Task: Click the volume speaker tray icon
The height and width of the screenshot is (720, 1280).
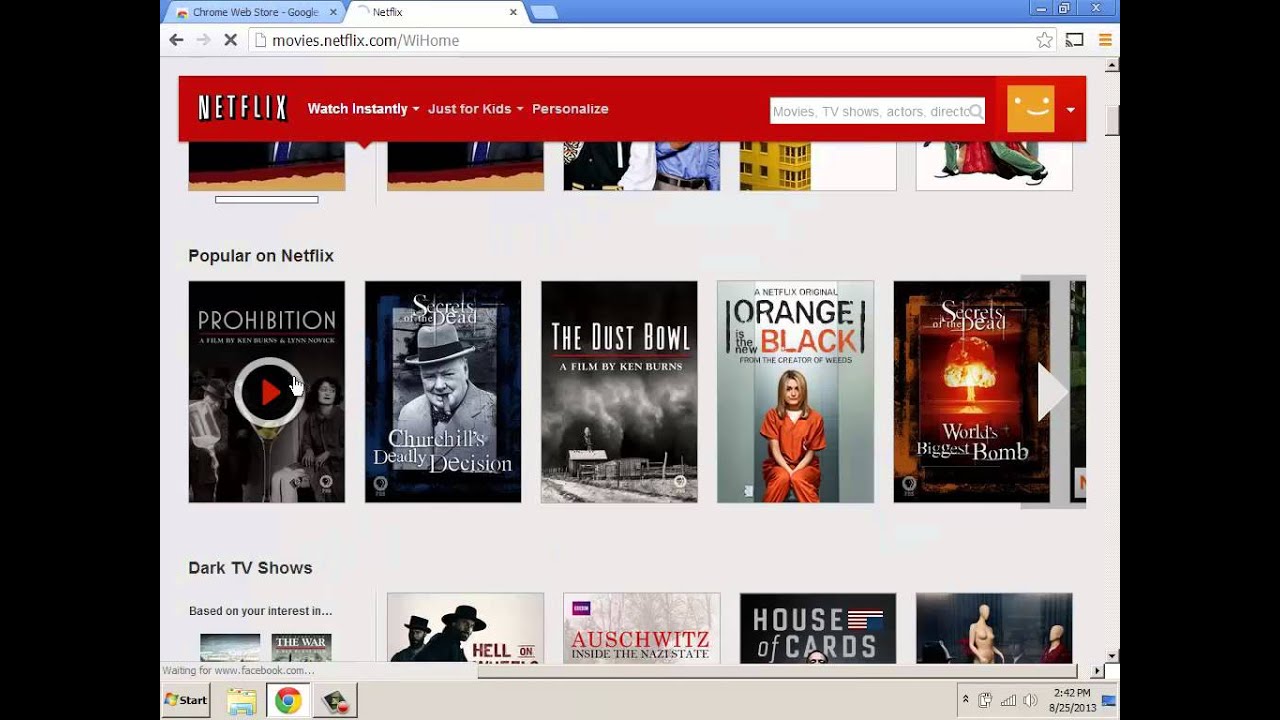Action: pyautogui.click(x=1030, y=700)
